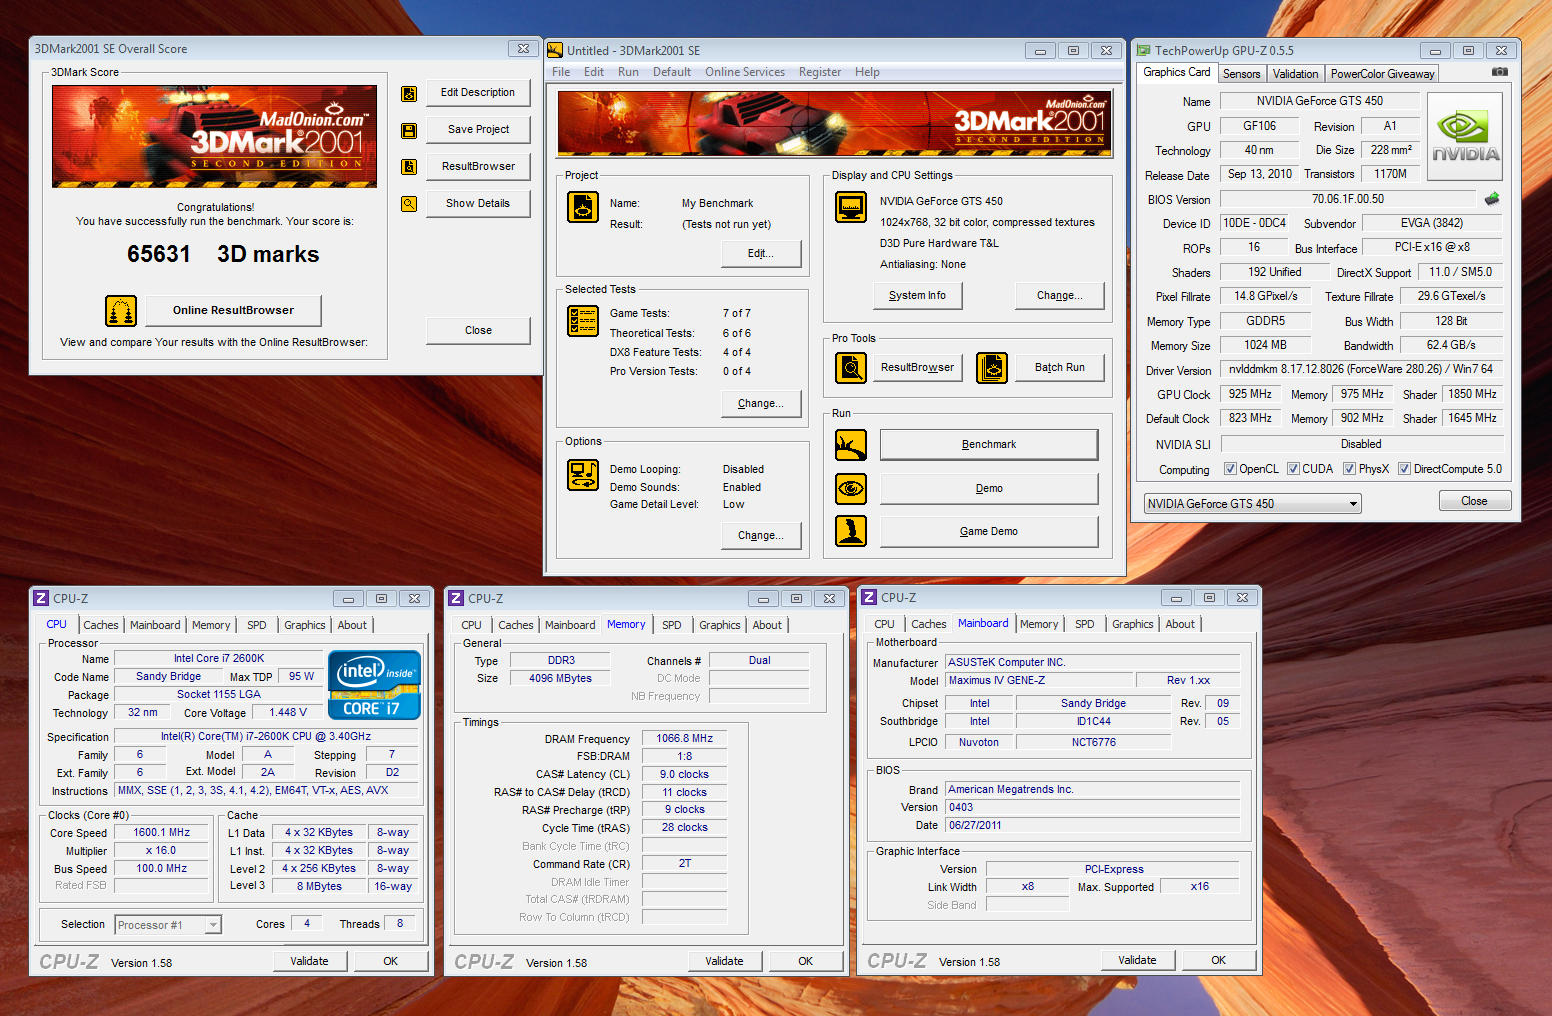Click Change button under Selected Tests
Image resolution: width=1552 pixels, height=1016 pixels.
[761, 403]
